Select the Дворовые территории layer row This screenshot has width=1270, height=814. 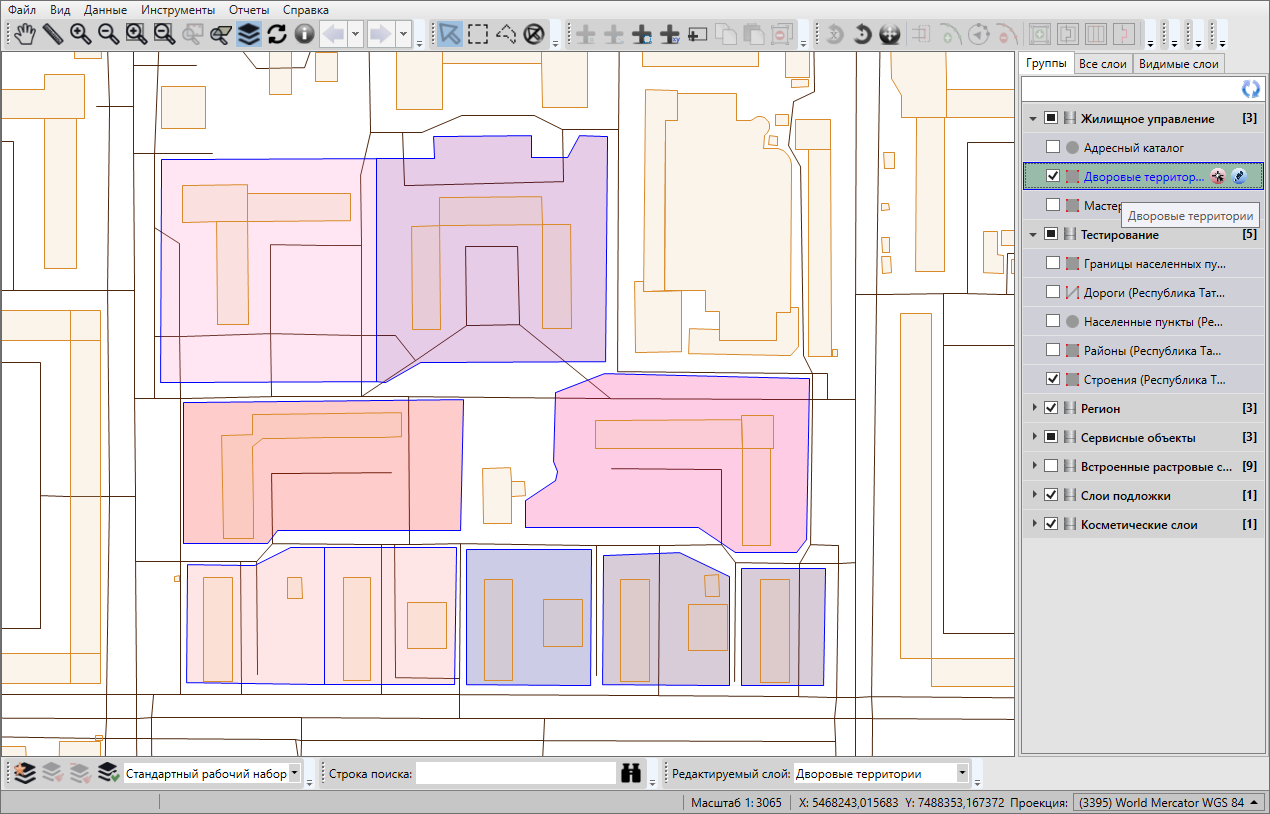[x=1144, y=177]
